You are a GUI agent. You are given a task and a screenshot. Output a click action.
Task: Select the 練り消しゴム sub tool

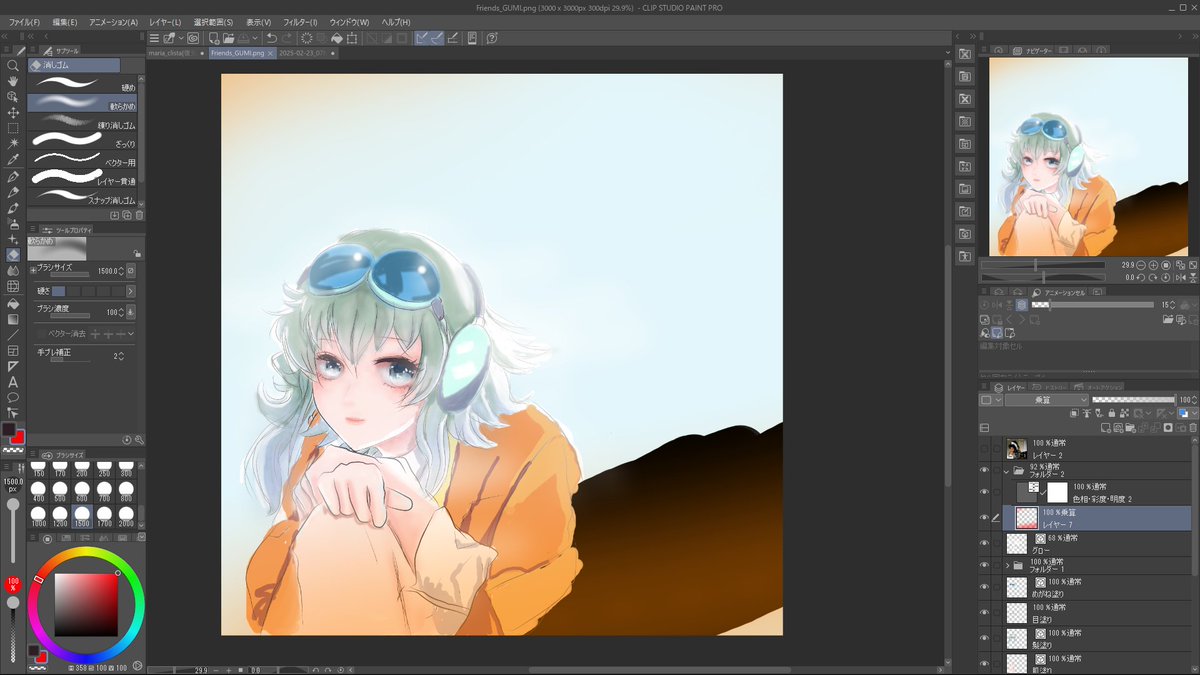click(x=83, y=122)
